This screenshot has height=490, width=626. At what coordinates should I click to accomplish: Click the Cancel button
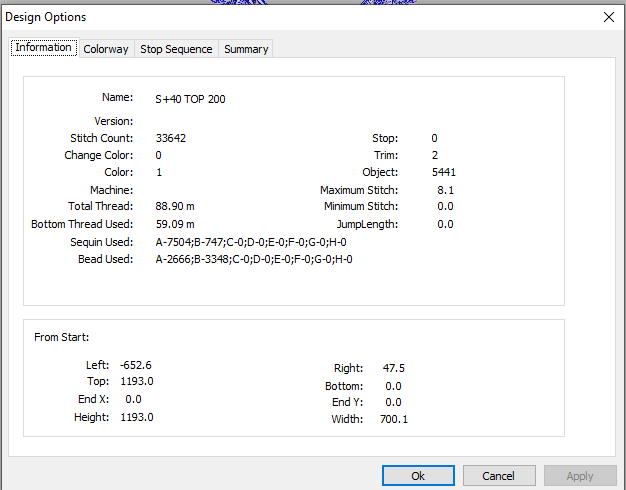point(499,476)
